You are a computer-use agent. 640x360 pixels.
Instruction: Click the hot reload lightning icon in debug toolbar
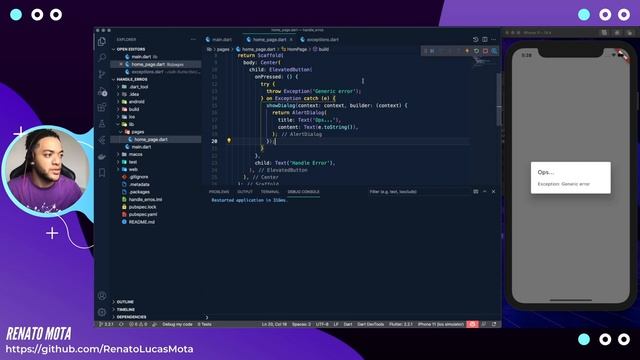click(x=467, y=51)
